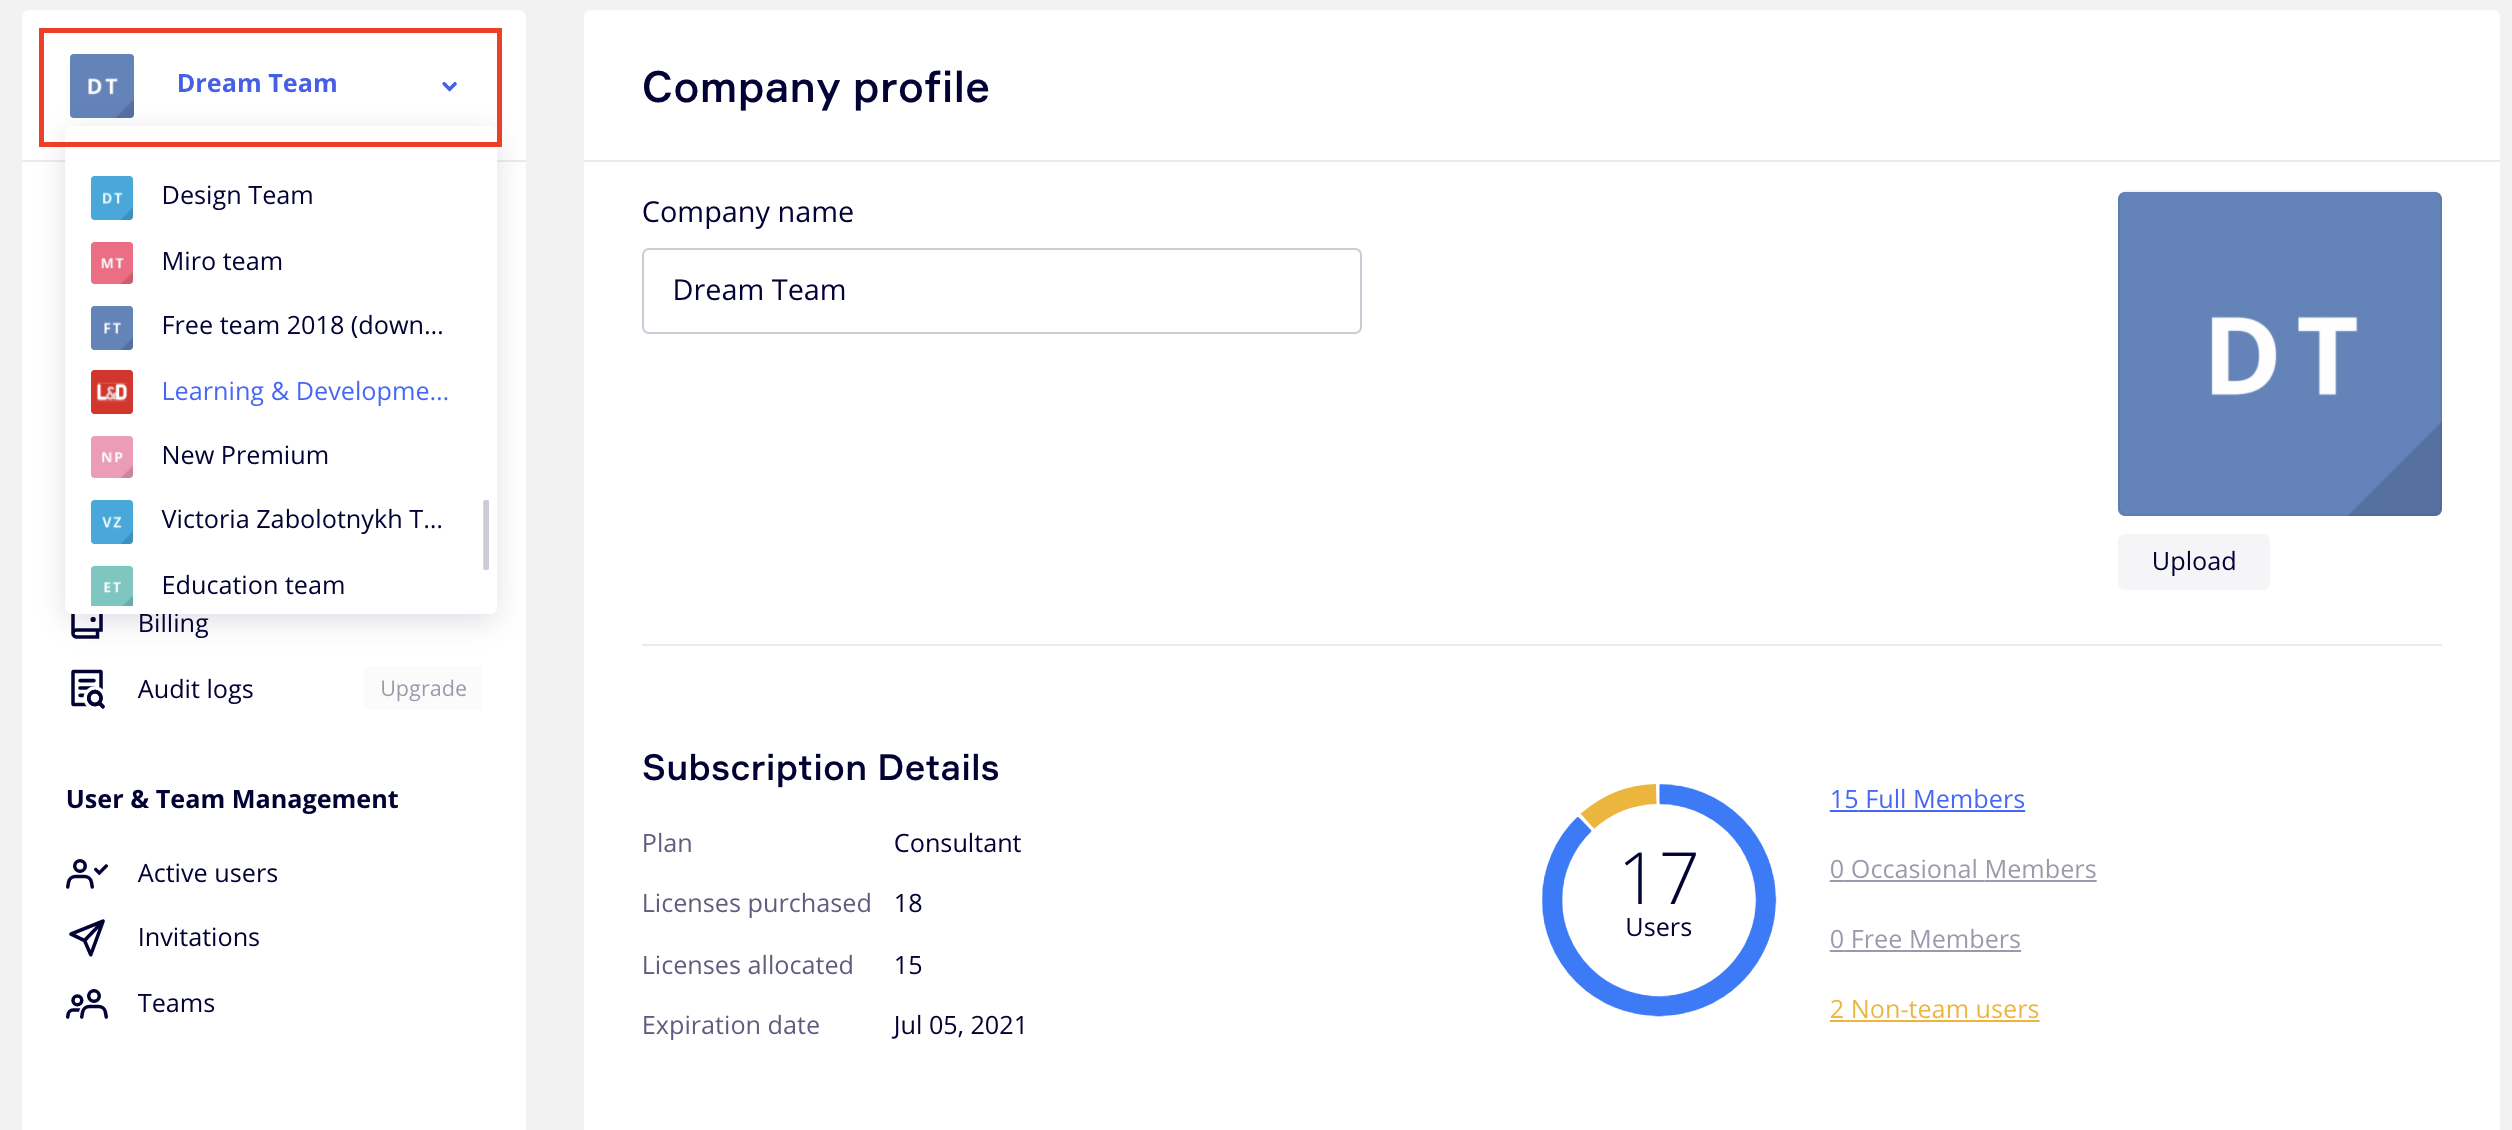The height and width of the screenshot is (1130, 2512).
Task: Open the 2 Non-team users link
Action: coord(1933,1009)
